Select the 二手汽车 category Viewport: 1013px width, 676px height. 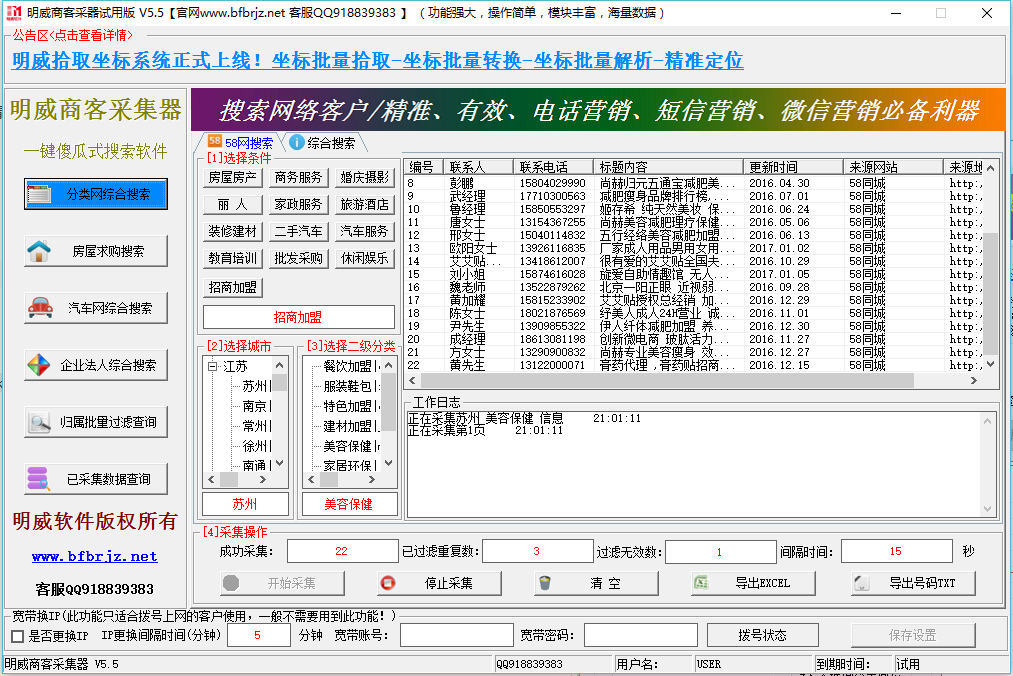click(x=298, y=231)
